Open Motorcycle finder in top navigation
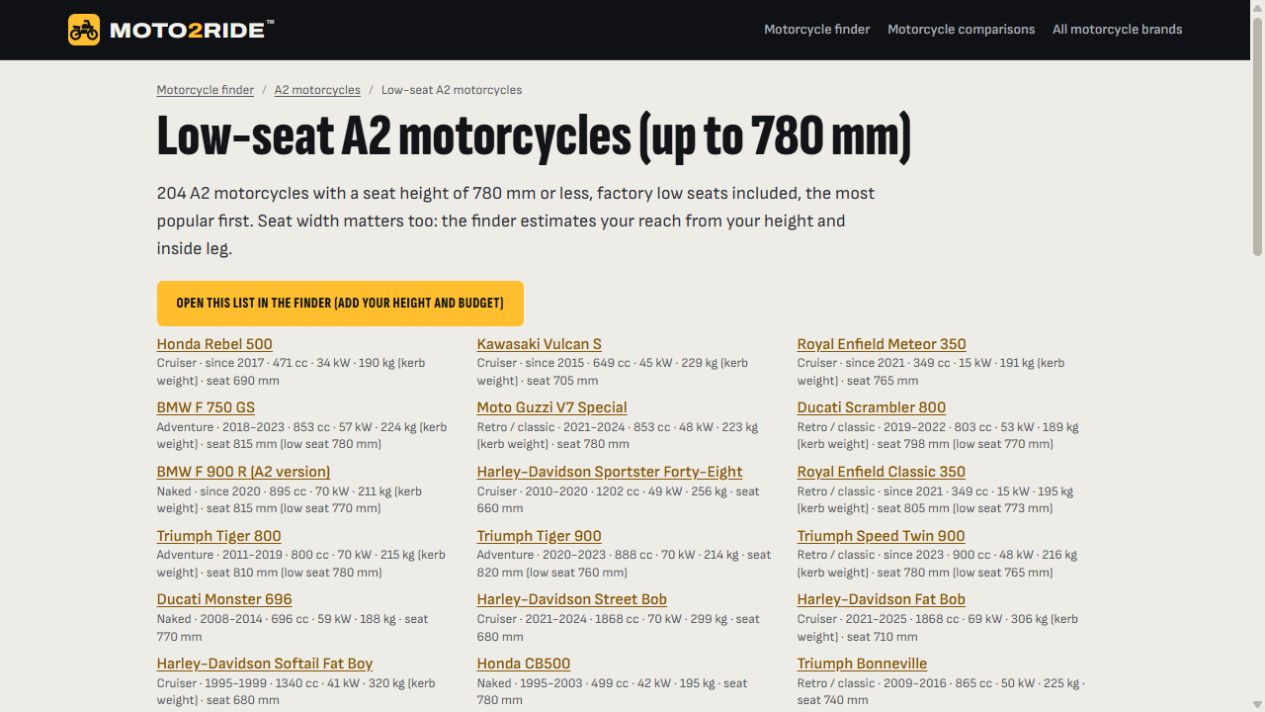Image resolution: width=1265 pixels, height=712 pixels. tap(817, 30)
